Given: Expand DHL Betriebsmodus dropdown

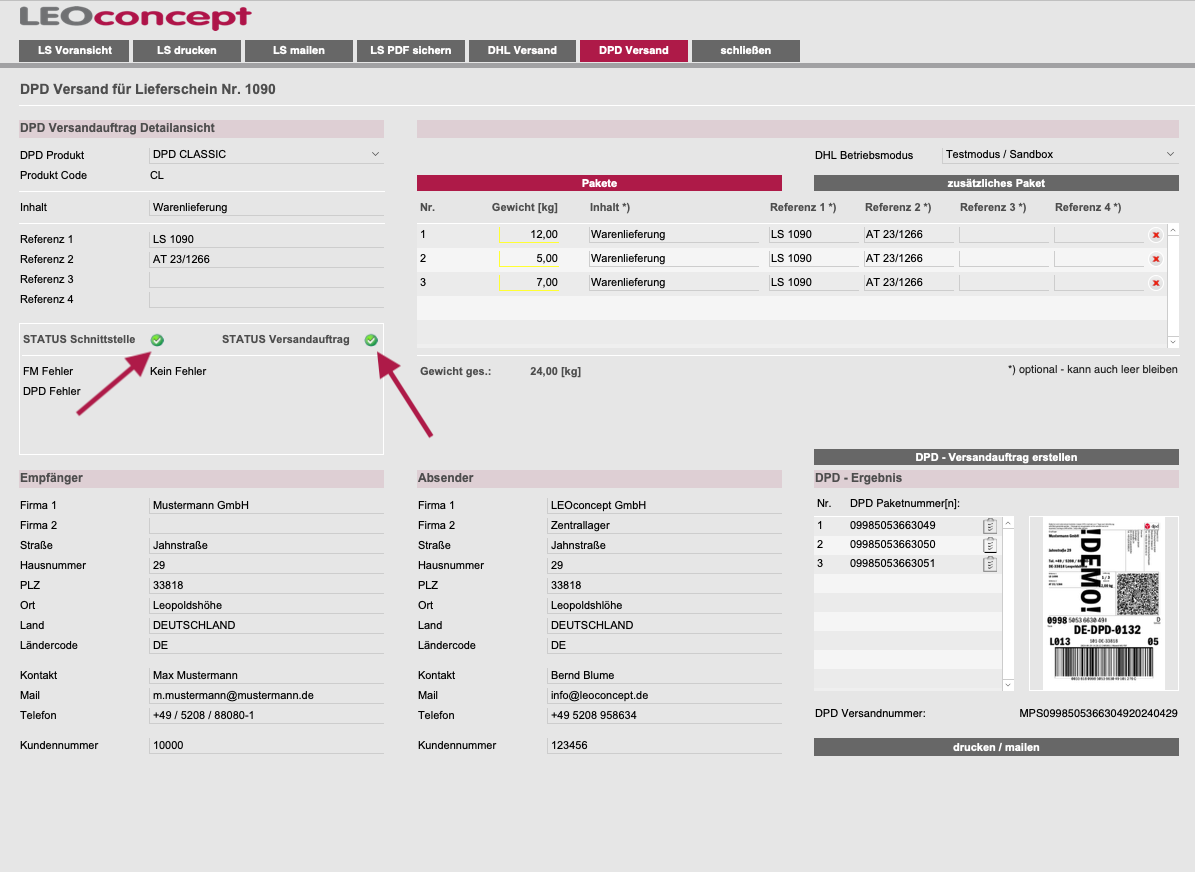Looking at the screenshot, I should tap(1060, 154).
